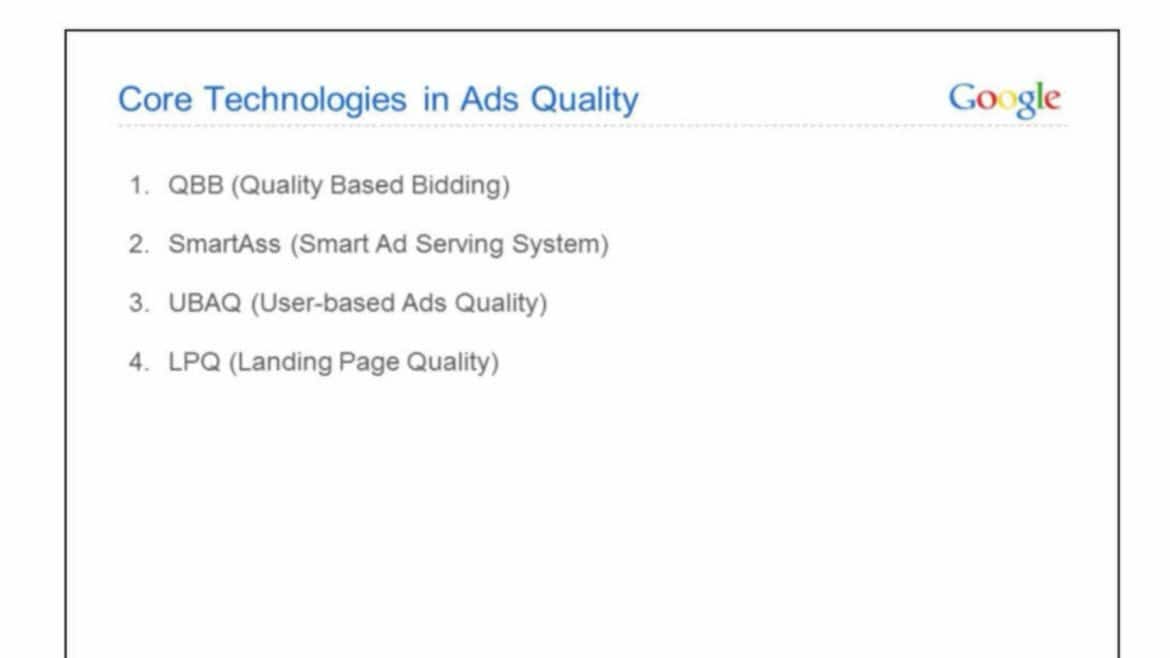Click the QBB acronym in item one
The height and width of the screenshot is (658, 1170).
pyautogui.click(x=195, y=185)
